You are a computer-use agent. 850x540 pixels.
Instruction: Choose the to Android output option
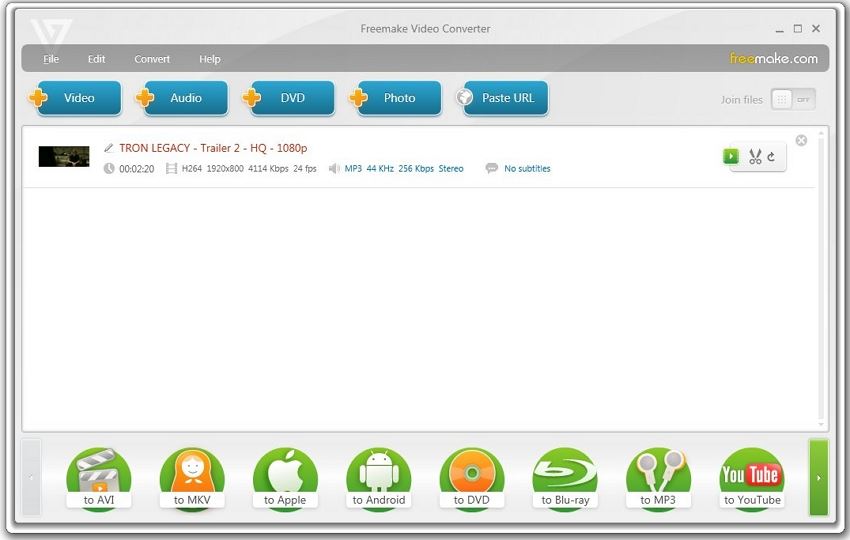pos(378,478)
